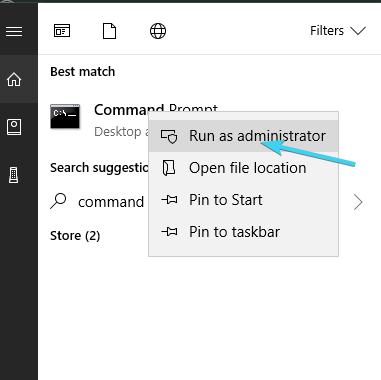
Task: Open the Notebook icon in sidebar
Action: point(14,127)
